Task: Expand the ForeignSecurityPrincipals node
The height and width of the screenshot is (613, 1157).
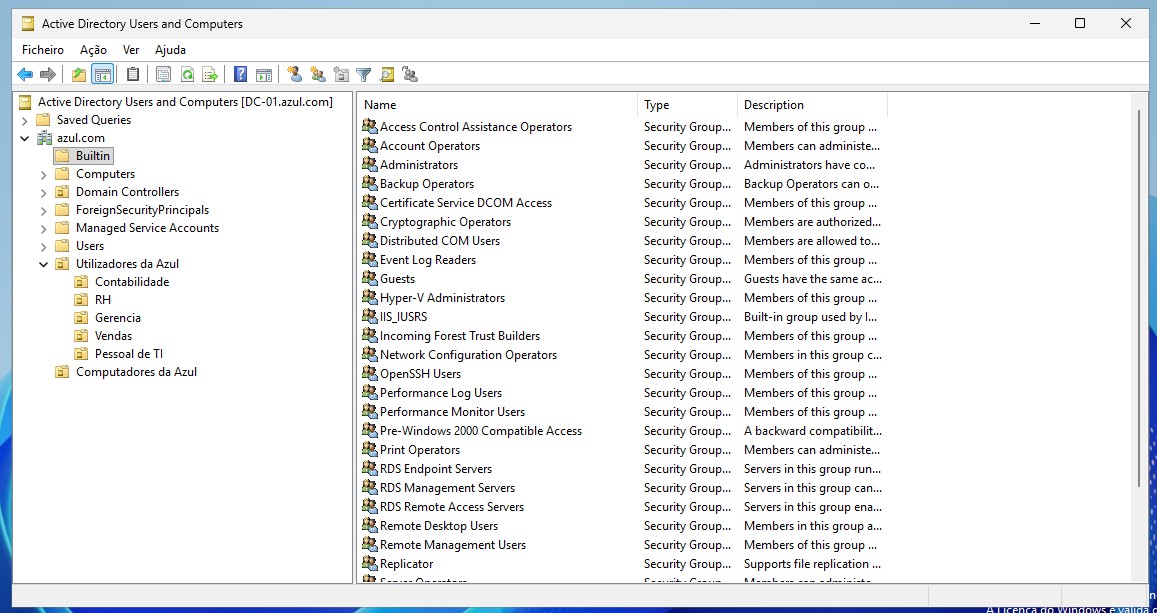Action: [x=44, y=211]
